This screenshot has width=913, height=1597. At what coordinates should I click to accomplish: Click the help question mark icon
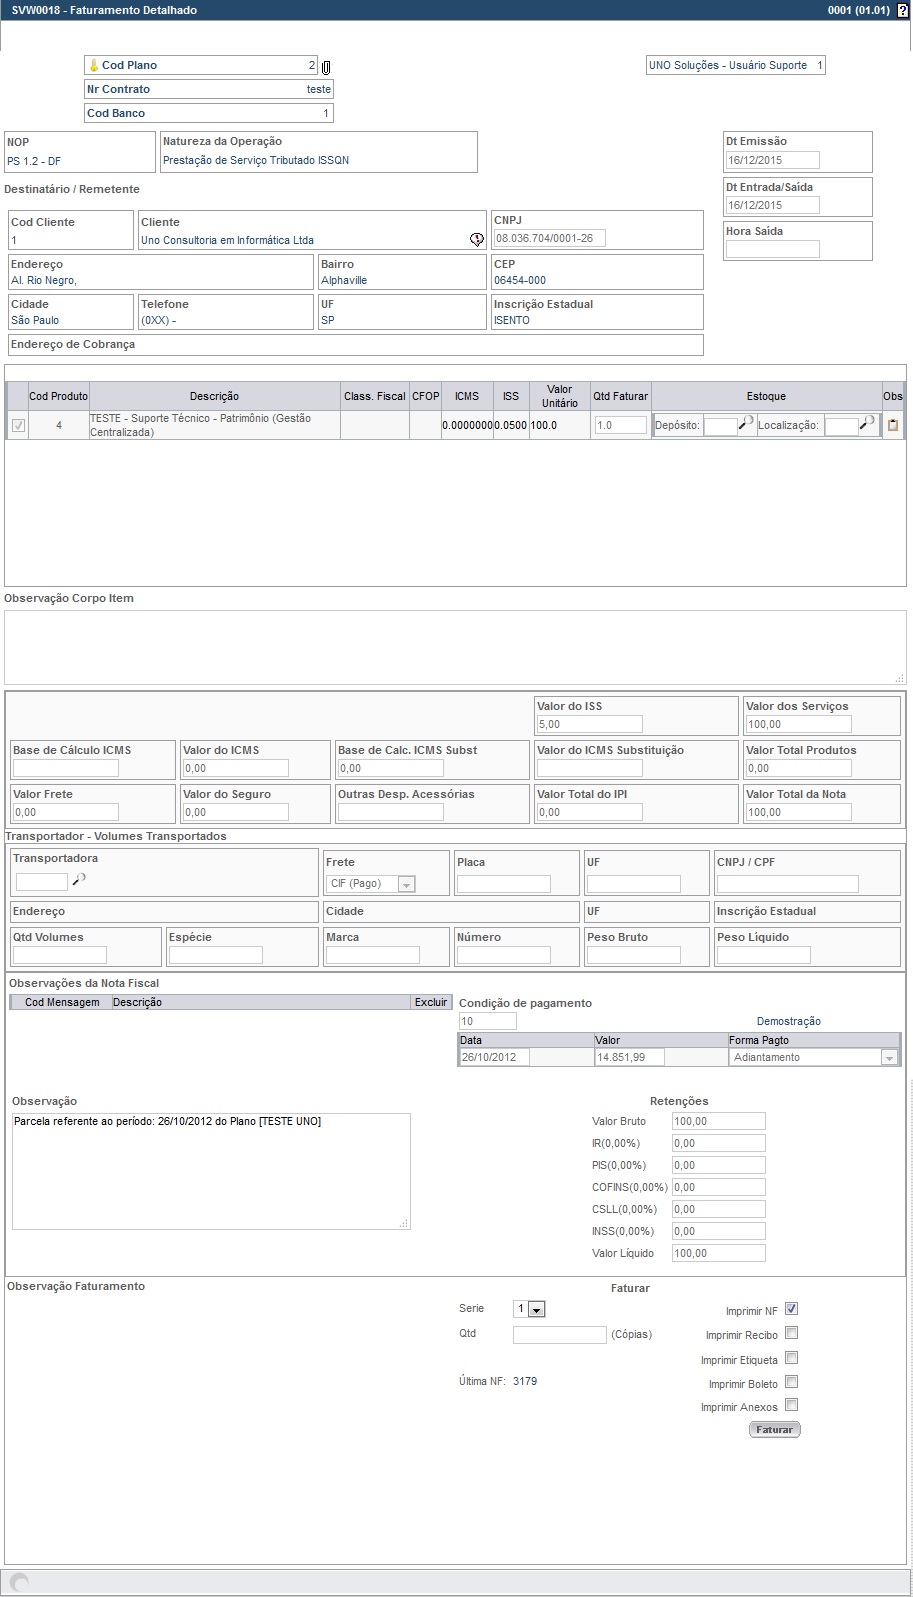903,10
